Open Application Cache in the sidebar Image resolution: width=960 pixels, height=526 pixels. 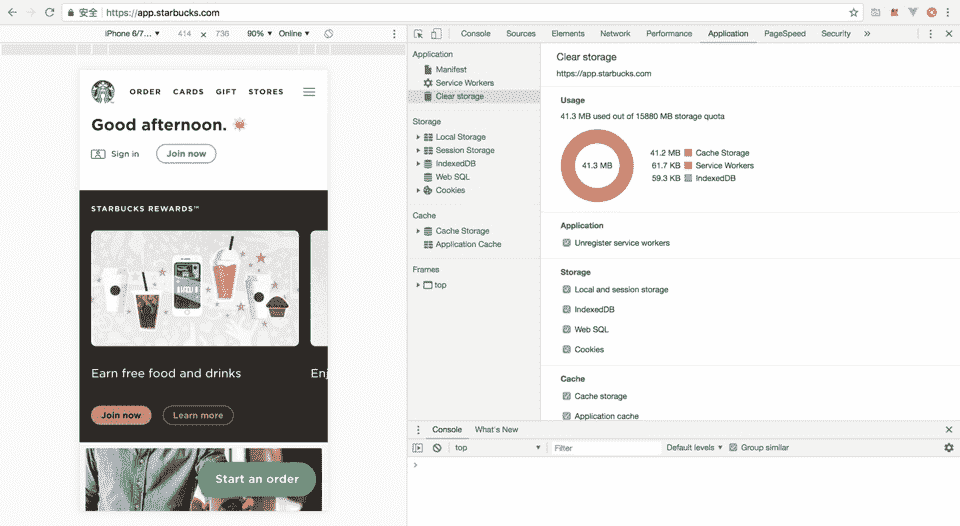click(x=468, y=244)
